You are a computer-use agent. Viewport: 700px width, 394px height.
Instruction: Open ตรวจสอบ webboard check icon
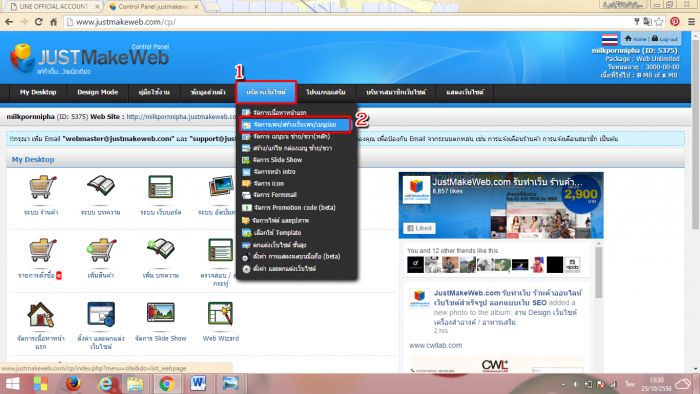click(221, 250)
